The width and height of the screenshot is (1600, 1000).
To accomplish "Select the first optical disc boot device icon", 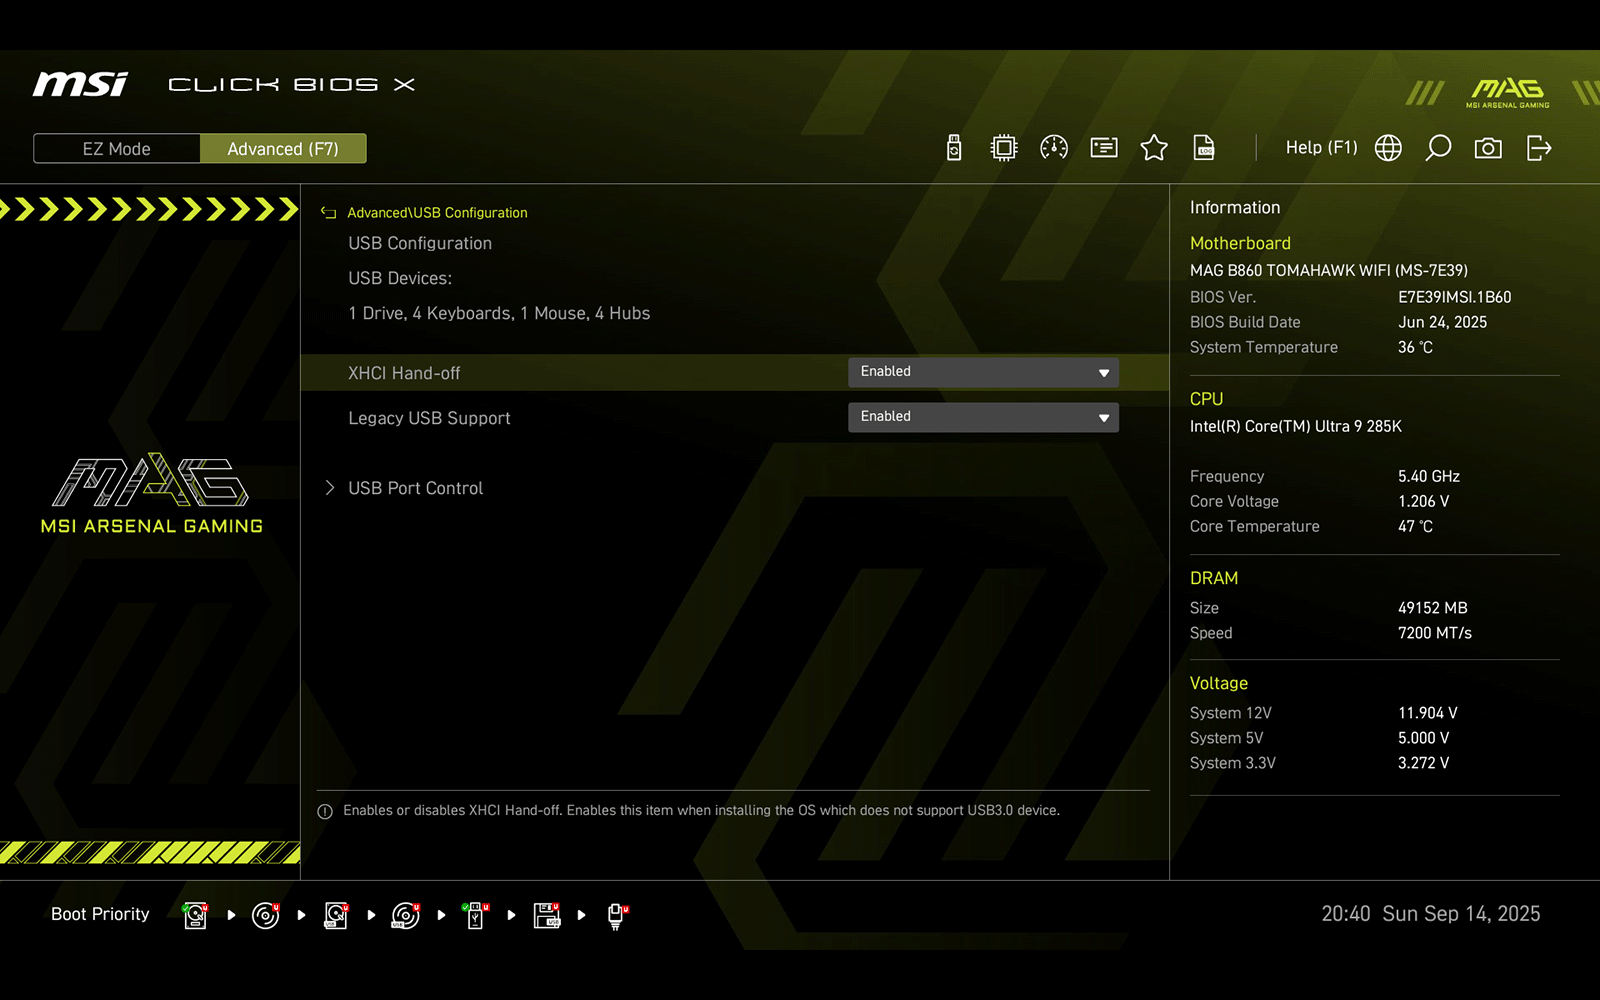I will pyautogui.click(x=266, y=915).
